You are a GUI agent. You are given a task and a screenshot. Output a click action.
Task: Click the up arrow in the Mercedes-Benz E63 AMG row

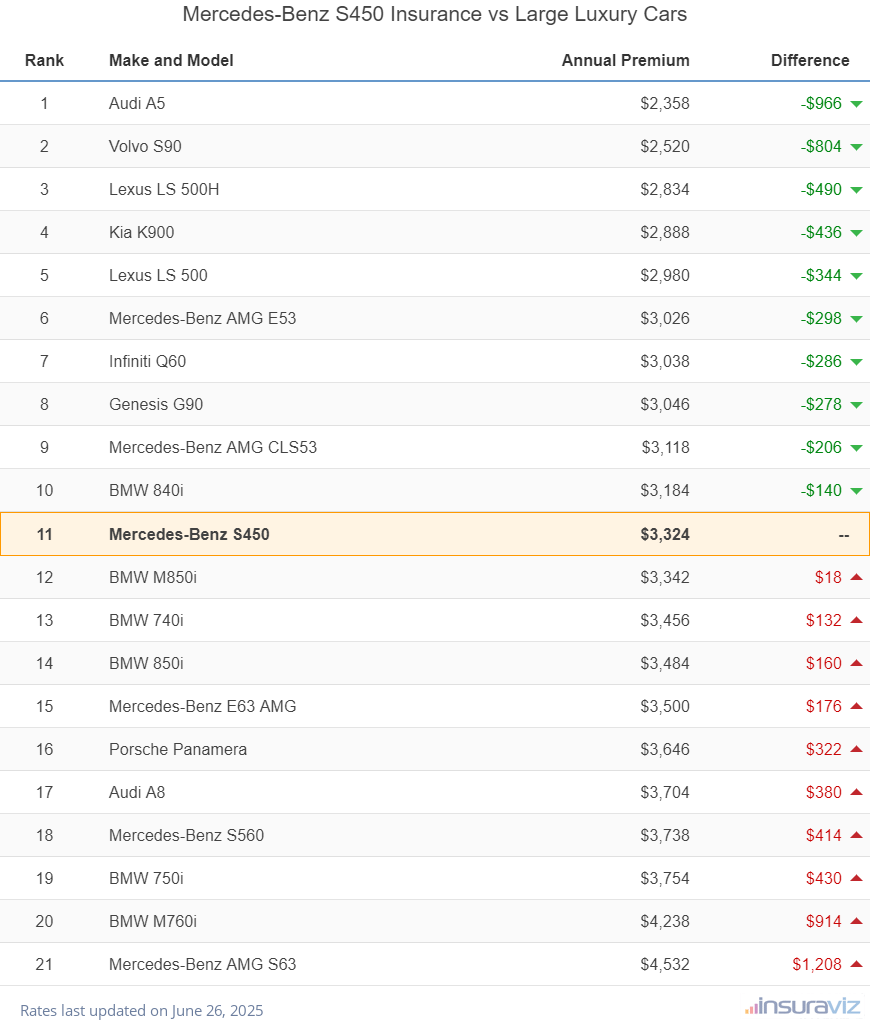point(856,705)
